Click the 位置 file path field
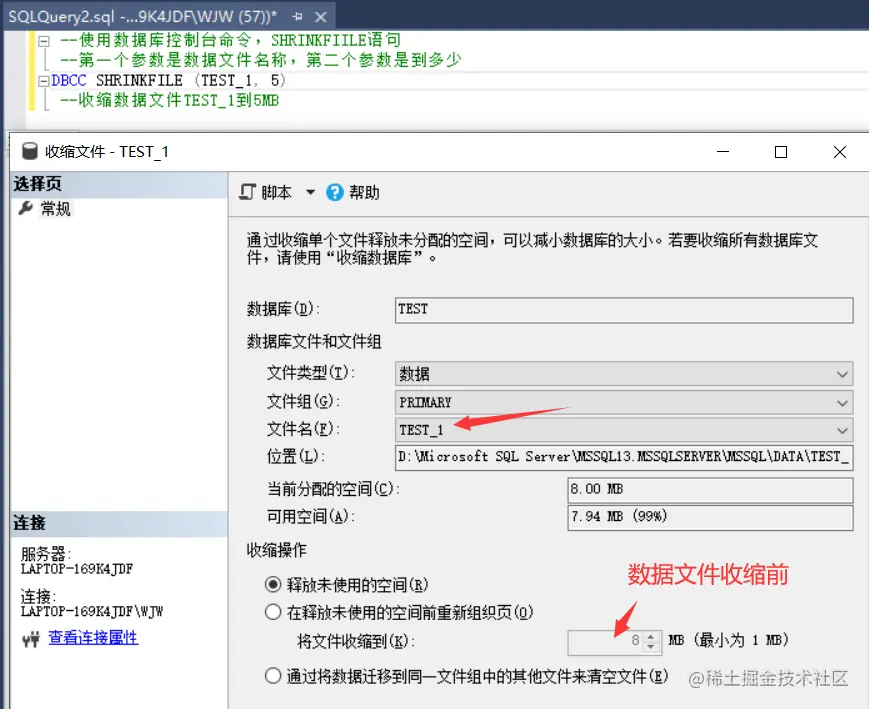This screenshot has height=709, width=869. click(624, 457)
